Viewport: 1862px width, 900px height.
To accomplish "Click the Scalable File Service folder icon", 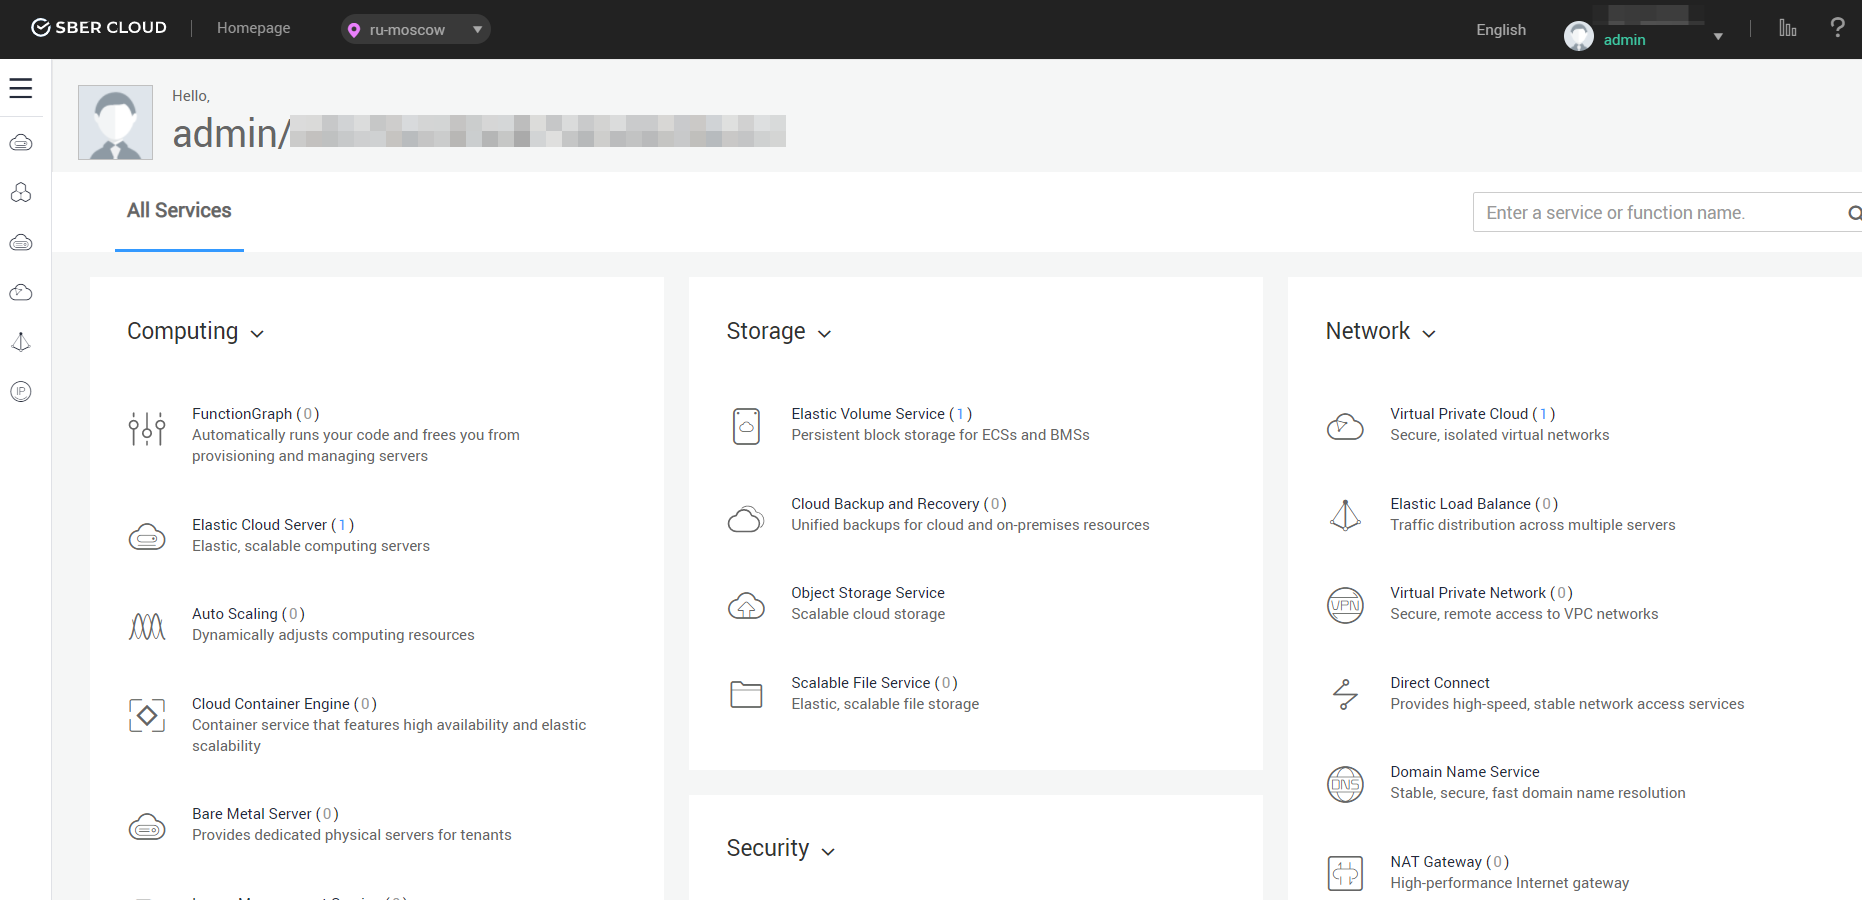I will pos(746,694).
